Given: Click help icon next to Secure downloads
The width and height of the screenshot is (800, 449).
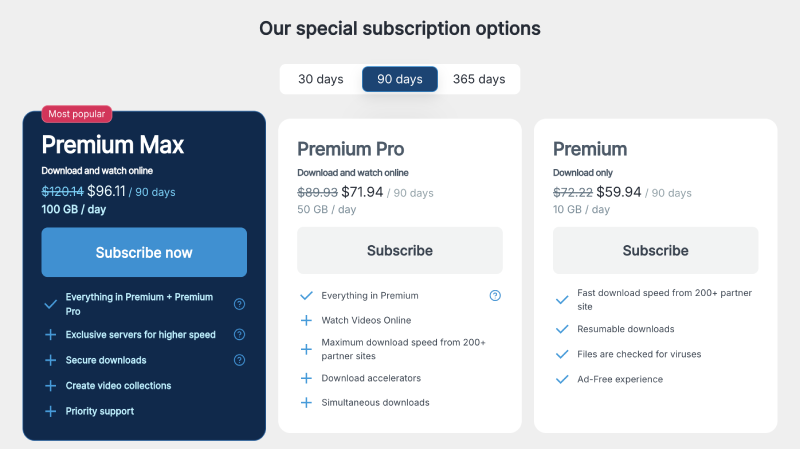Looking at the screenshot, I should click(x=239, y=360).
